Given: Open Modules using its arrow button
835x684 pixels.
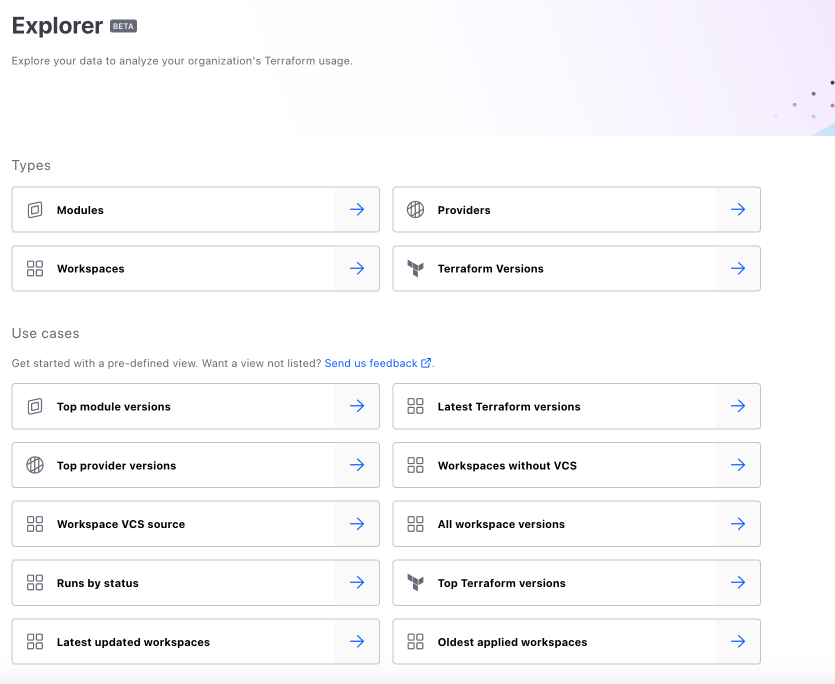Looking at the screenshot, I should tap(357, 210).
